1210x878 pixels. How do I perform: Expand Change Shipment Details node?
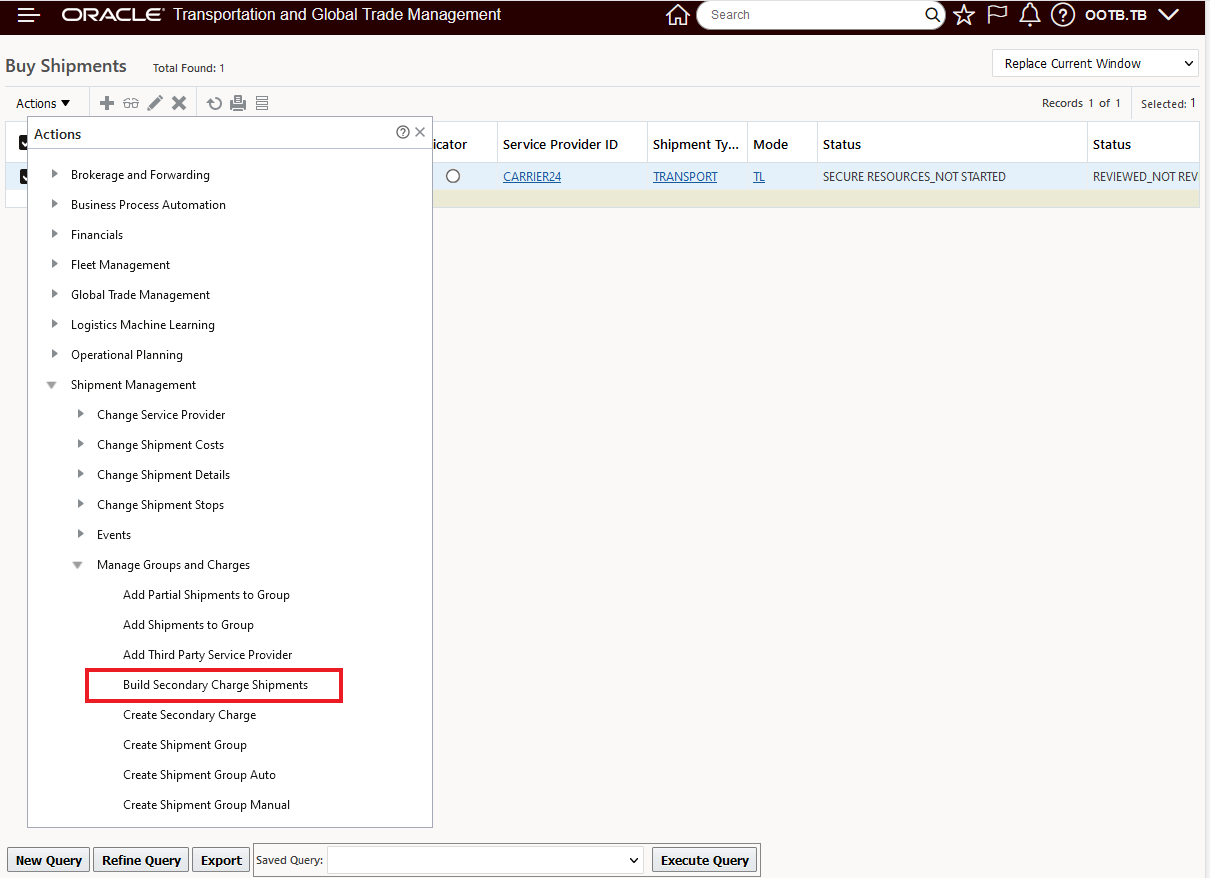pyautogui.click(x=81, y=474)
